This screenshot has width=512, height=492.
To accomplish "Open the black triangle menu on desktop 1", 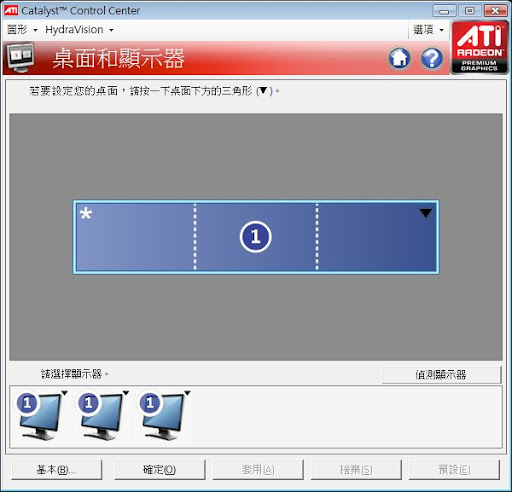I will coord(426,213).
